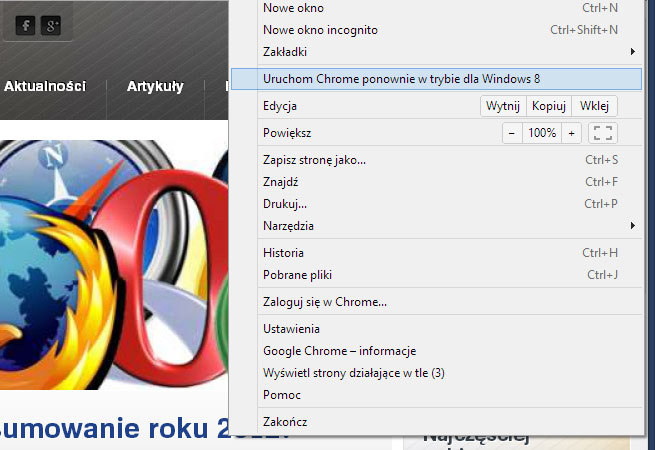Open Aktualności tab on the website
Image resolution: width=655 pixels, height=450 pixels.
45,86
